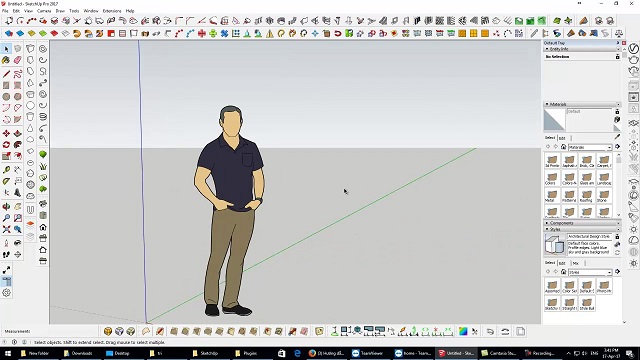Open the Edit menu
This screenshot has height=360, width=640.
pyautogui.click(x=16, y=11)
